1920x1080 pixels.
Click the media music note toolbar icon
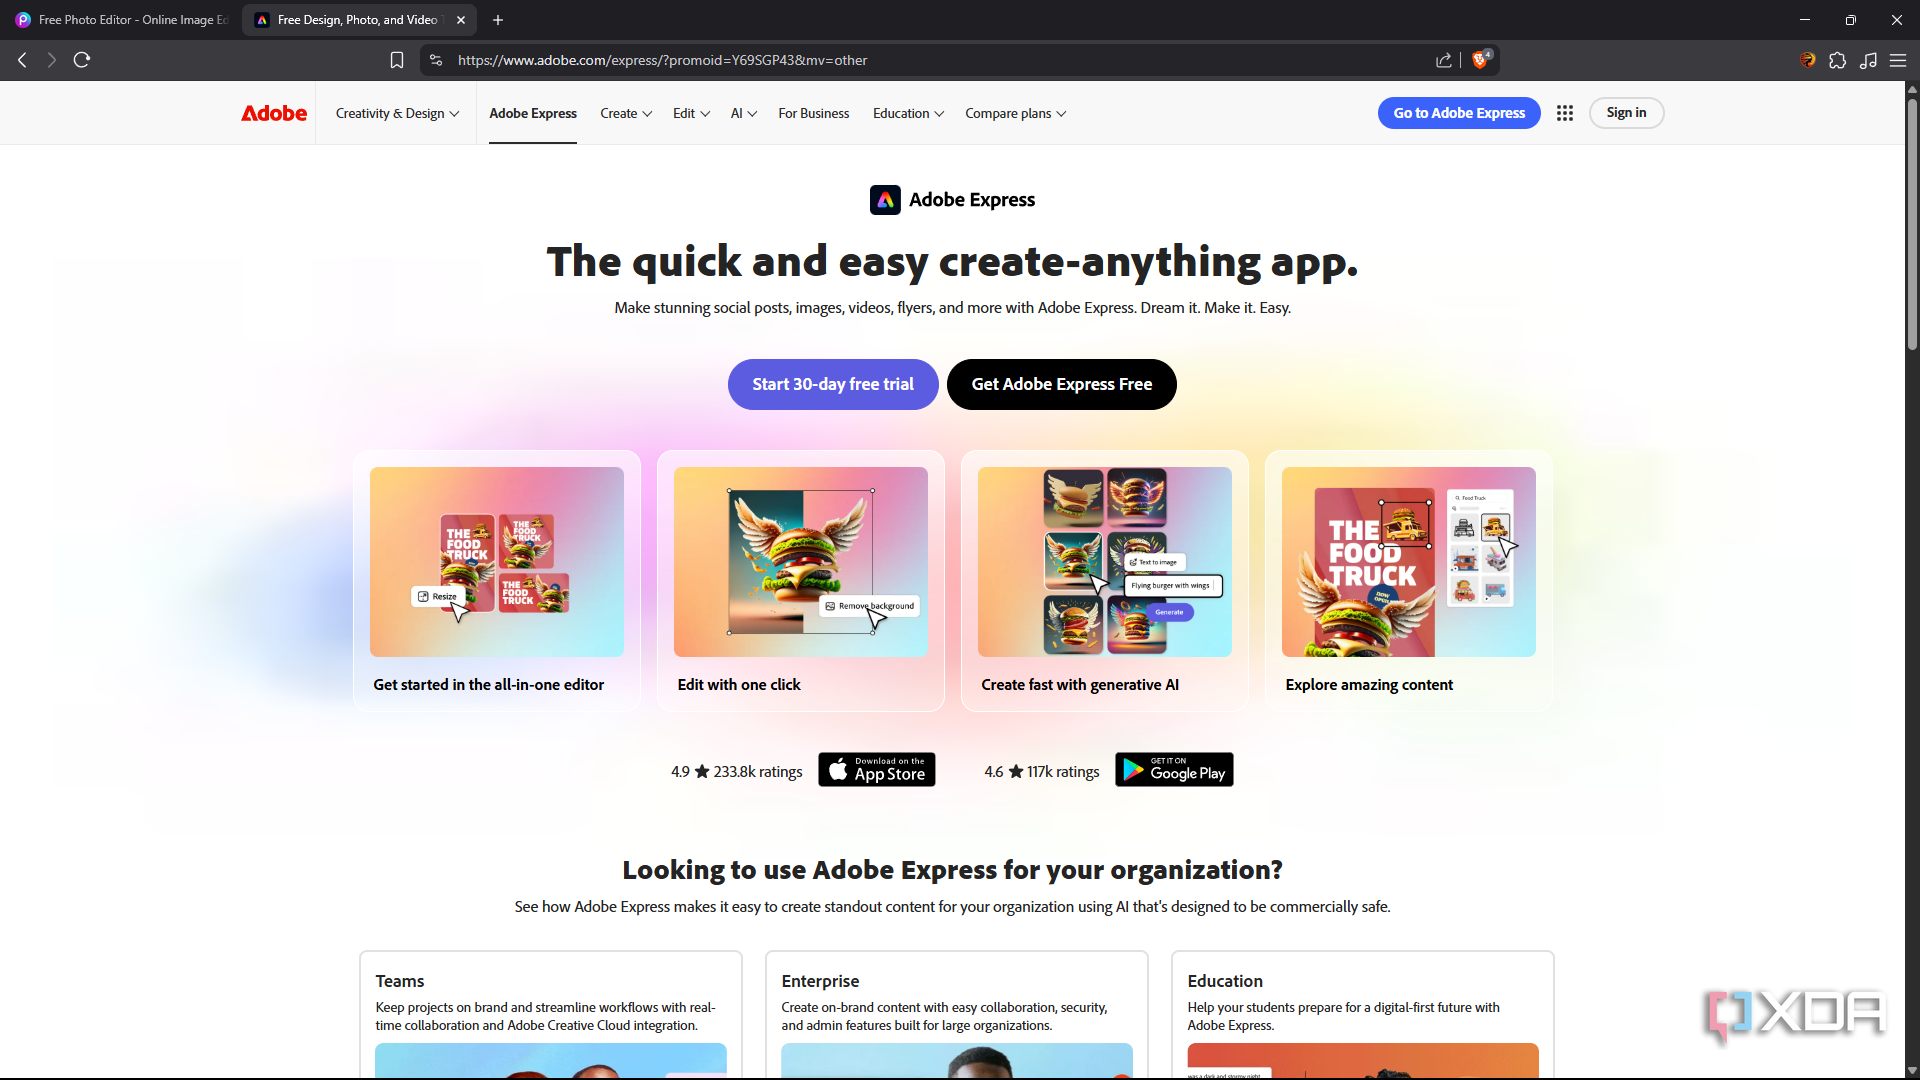pyautogui.click(x=1868, y=60)
